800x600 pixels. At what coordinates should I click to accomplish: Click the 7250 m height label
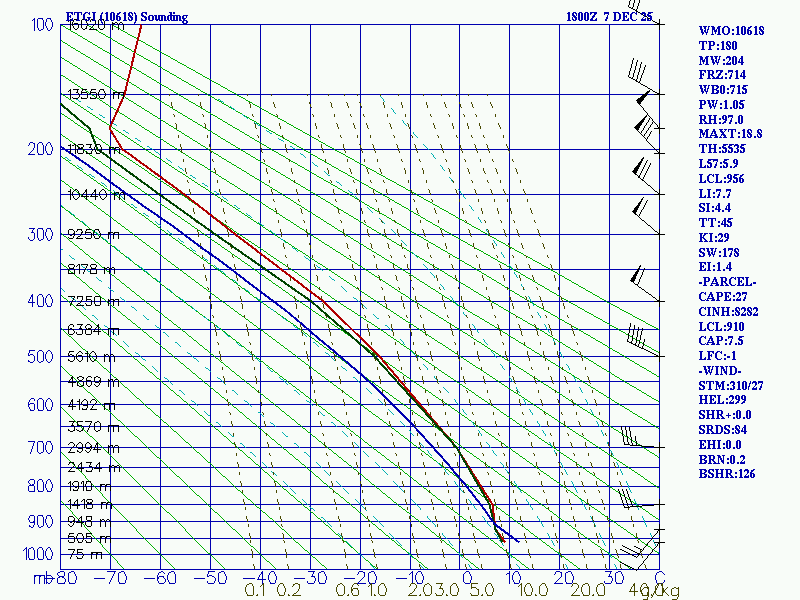(x=93, y=301)
